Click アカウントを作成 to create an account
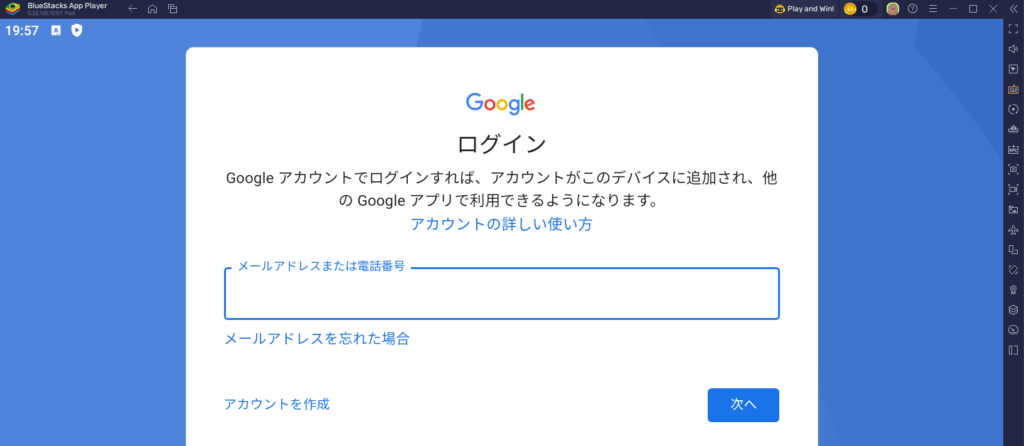This screenshot has width=1024, height=446. [277, 404]
